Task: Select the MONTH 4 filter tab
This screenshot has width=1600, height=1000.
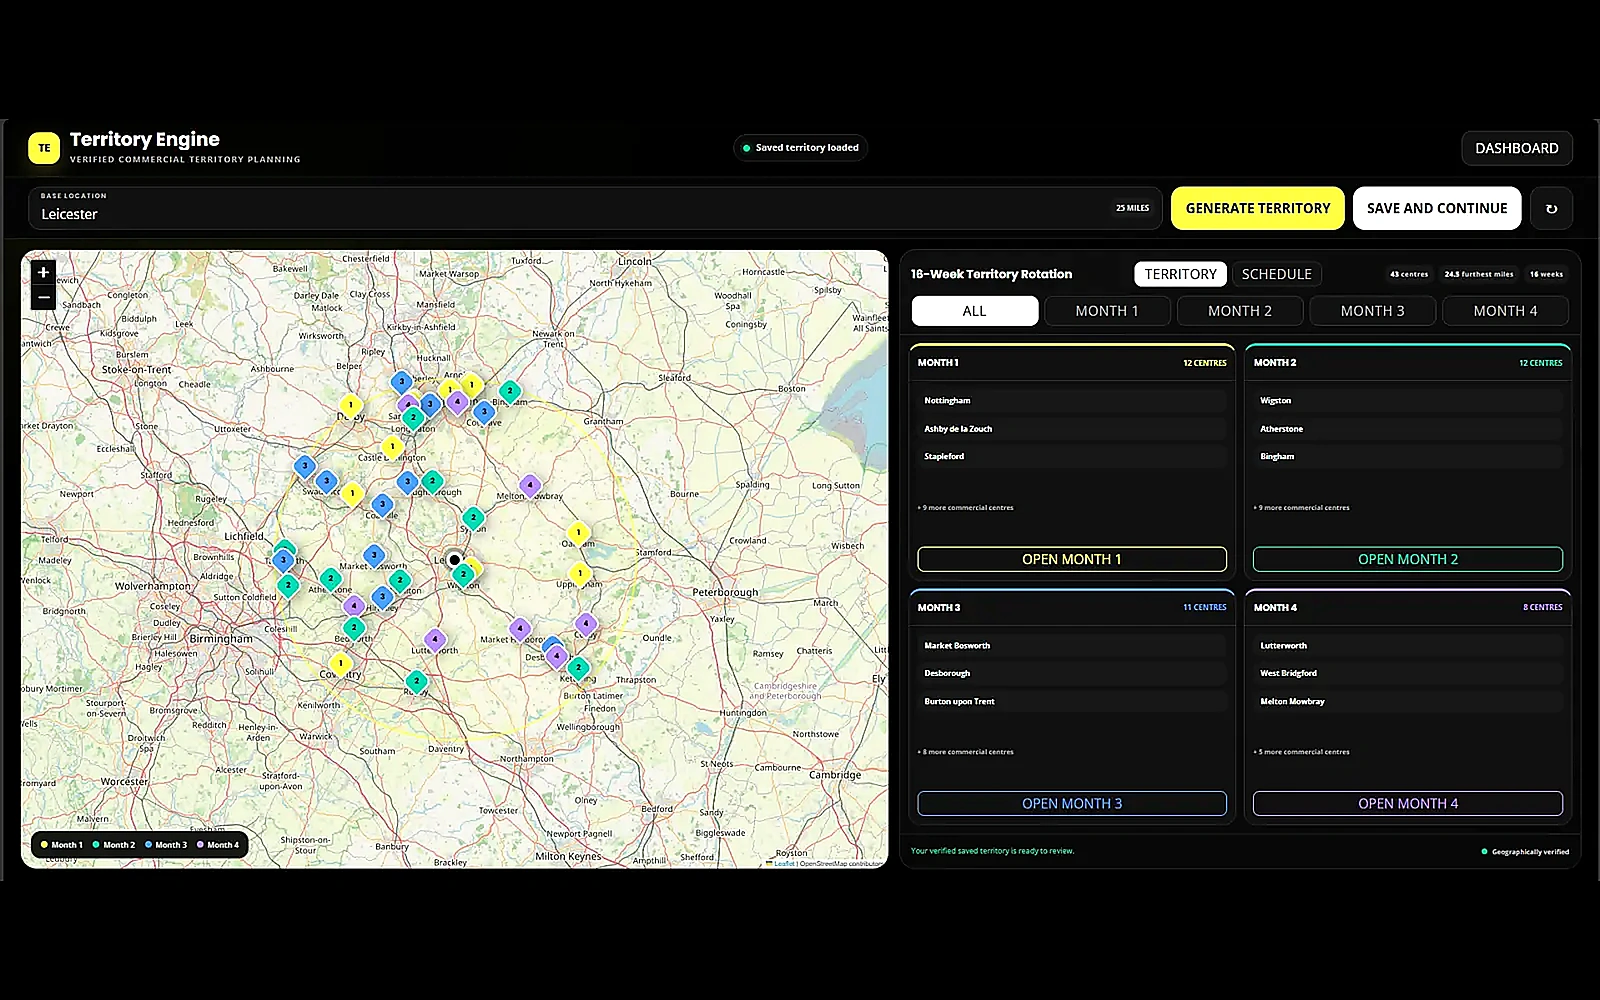Action: coord(1505,311)
